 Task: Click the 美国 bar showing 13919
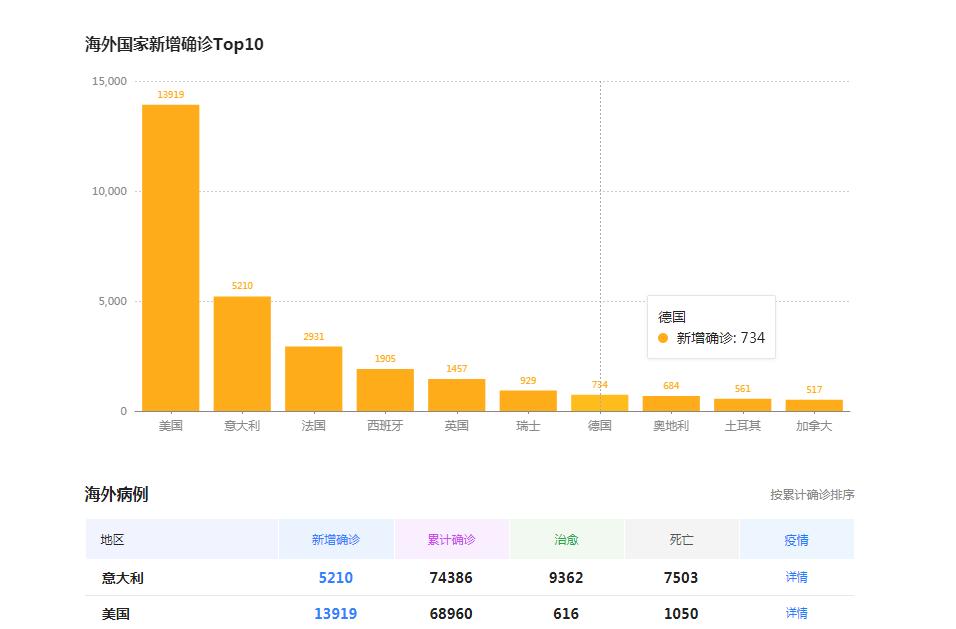171,258
